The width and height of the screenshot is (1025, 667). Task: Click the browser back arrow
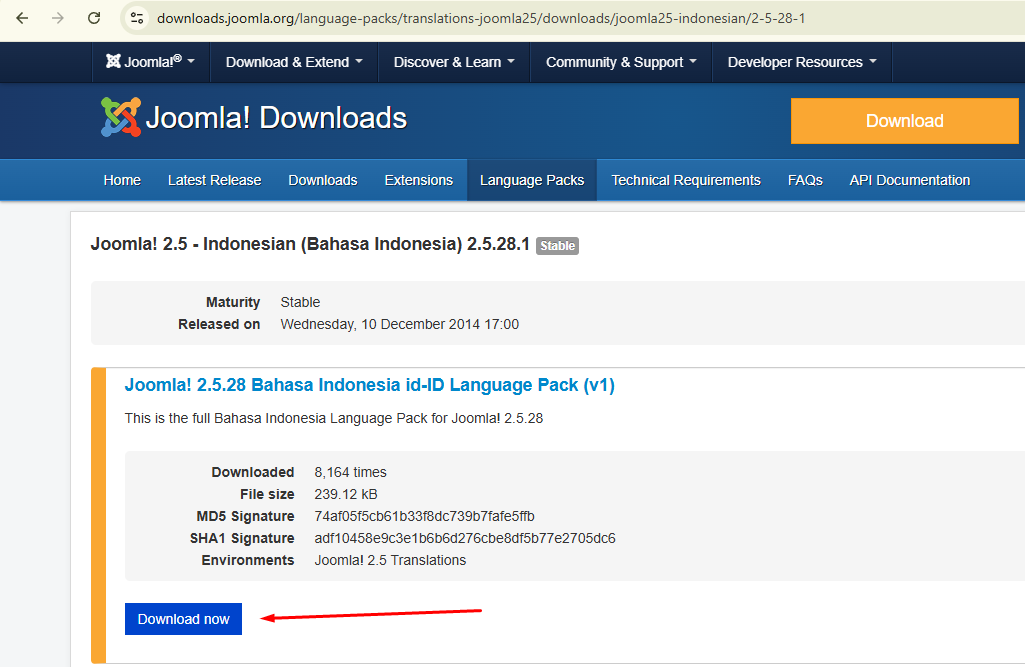(22, 18)
